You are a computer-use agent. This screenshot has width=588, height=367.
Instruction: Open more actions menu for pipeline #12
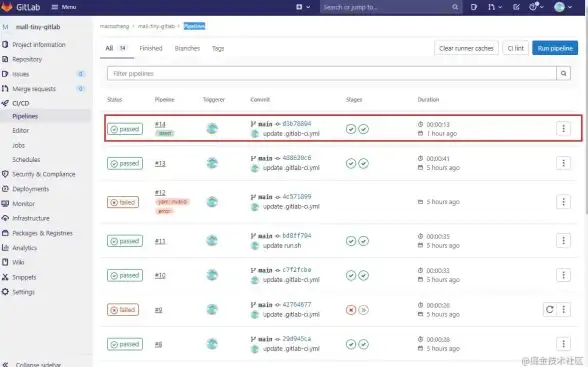tap(563, 202)
